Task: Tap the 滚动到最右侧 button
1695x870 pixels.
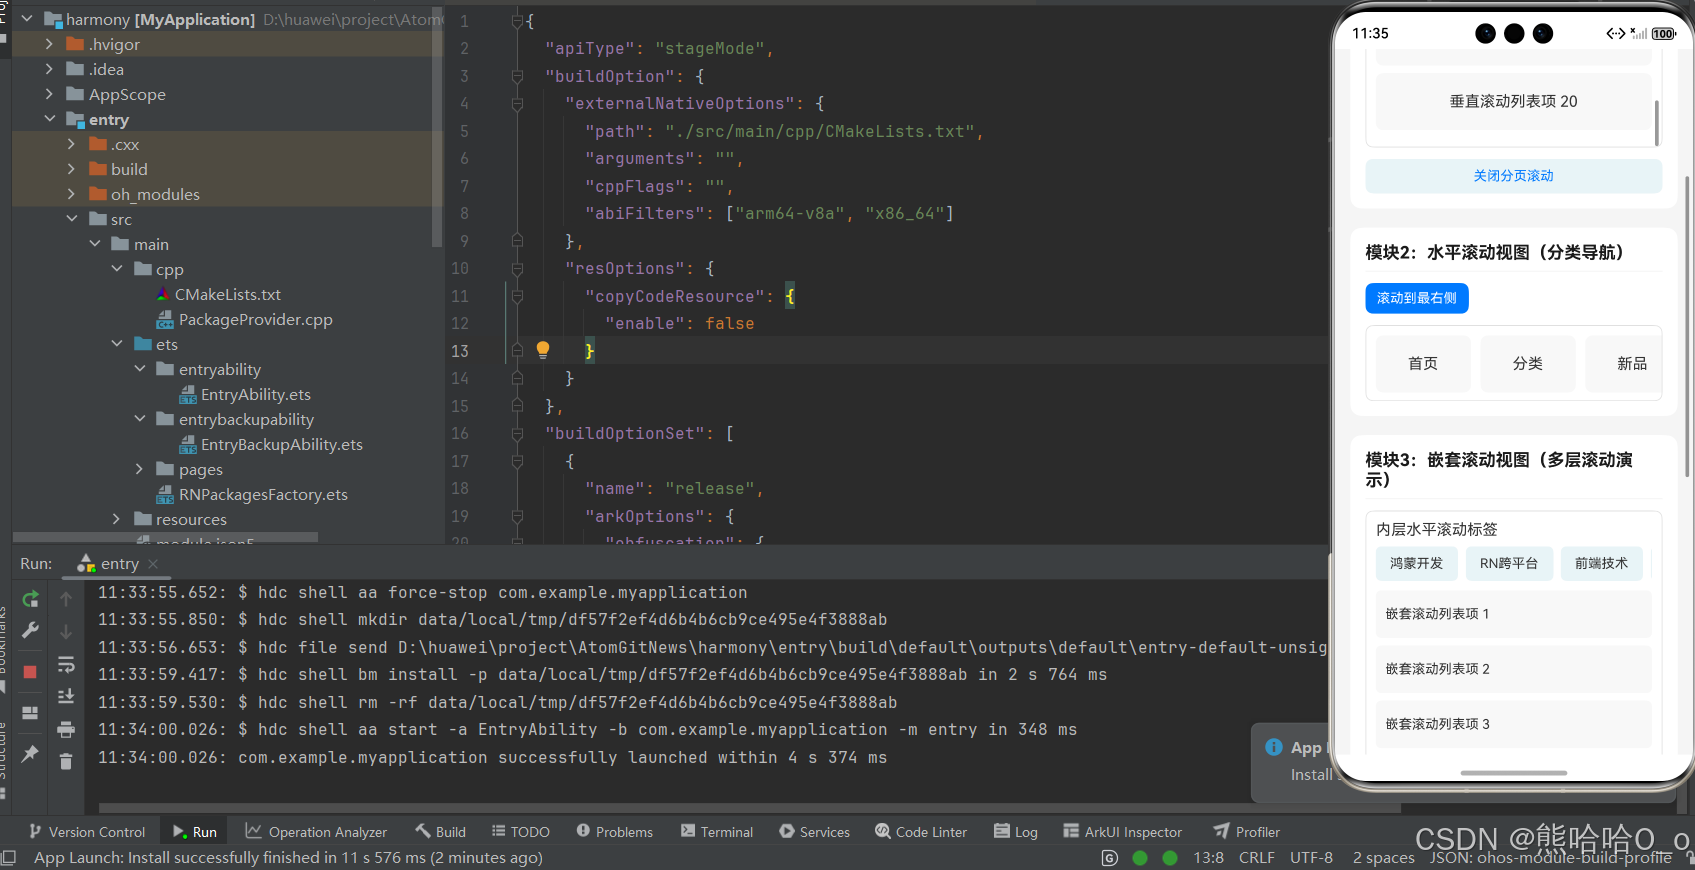Action: coord(1416,298)
